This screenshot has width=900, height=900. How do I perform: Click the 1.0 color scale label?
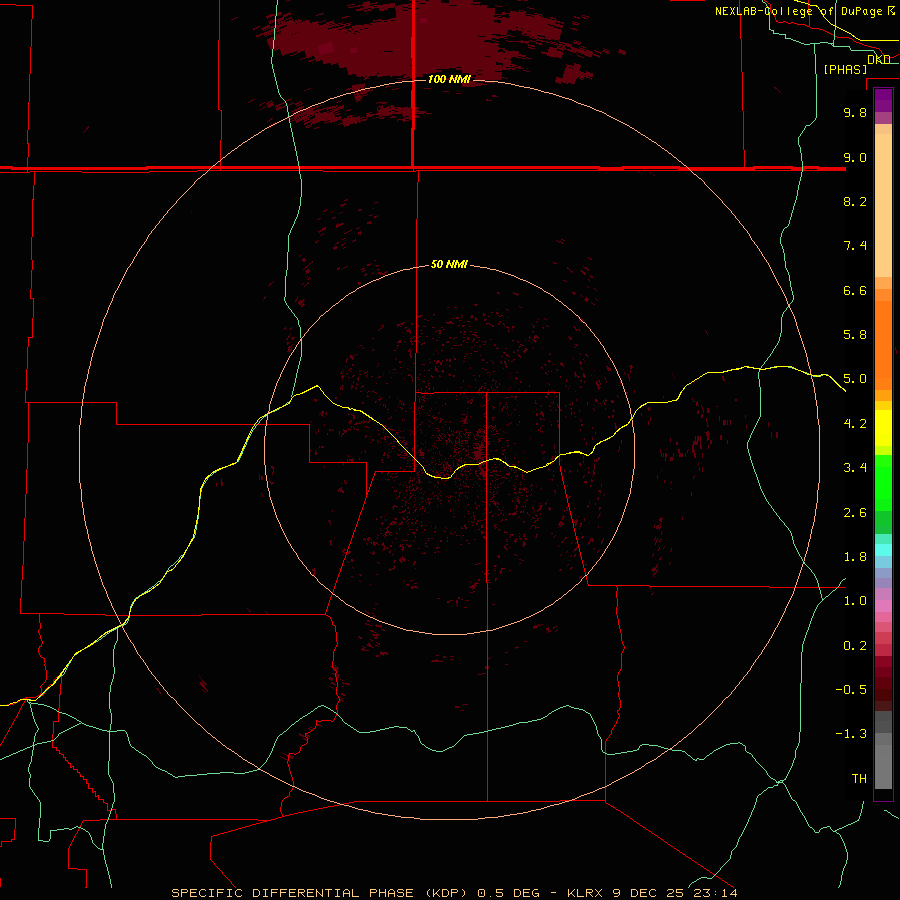pyautogui.click(x=855, y=601)
